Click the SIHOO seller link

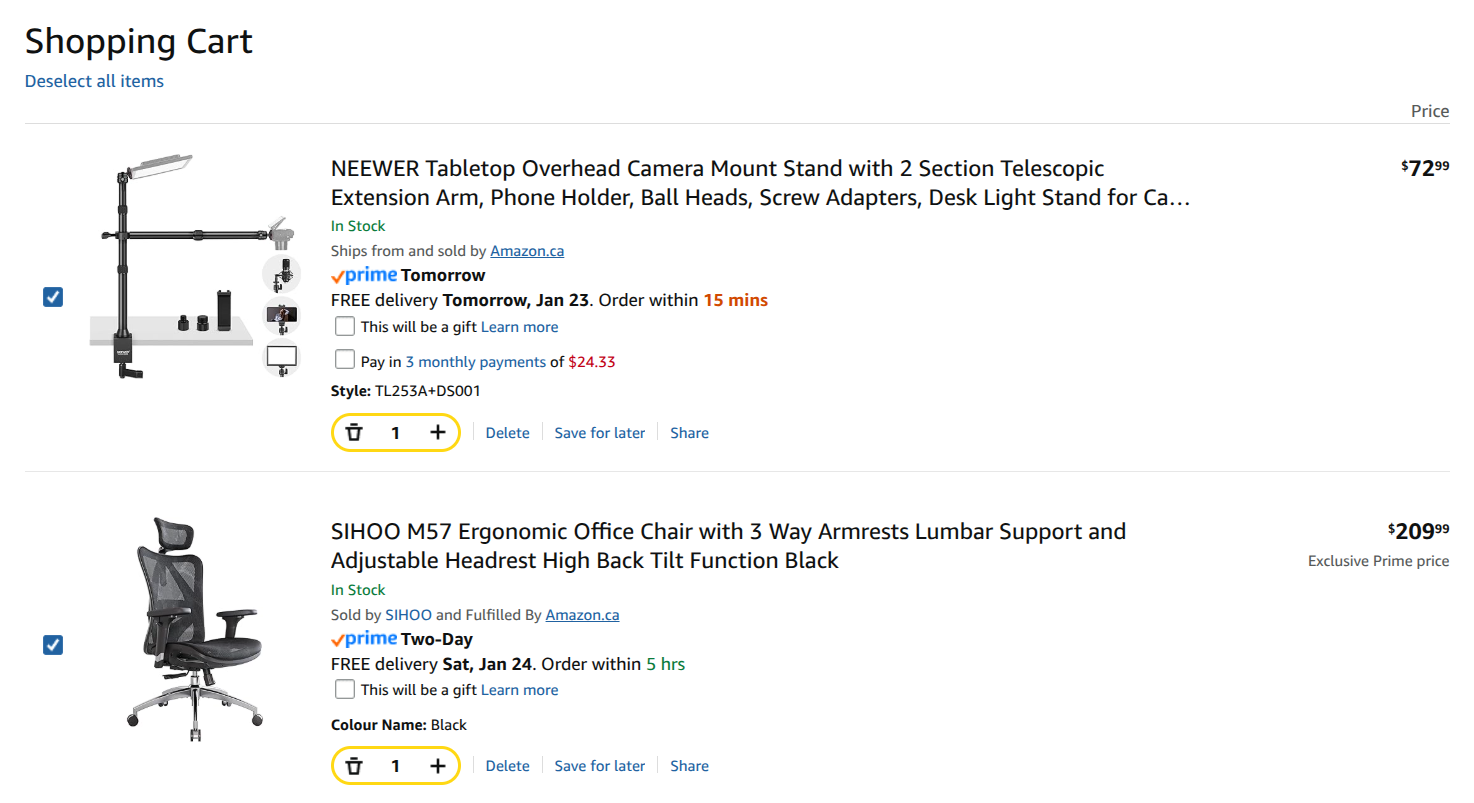tap(408, 615)
